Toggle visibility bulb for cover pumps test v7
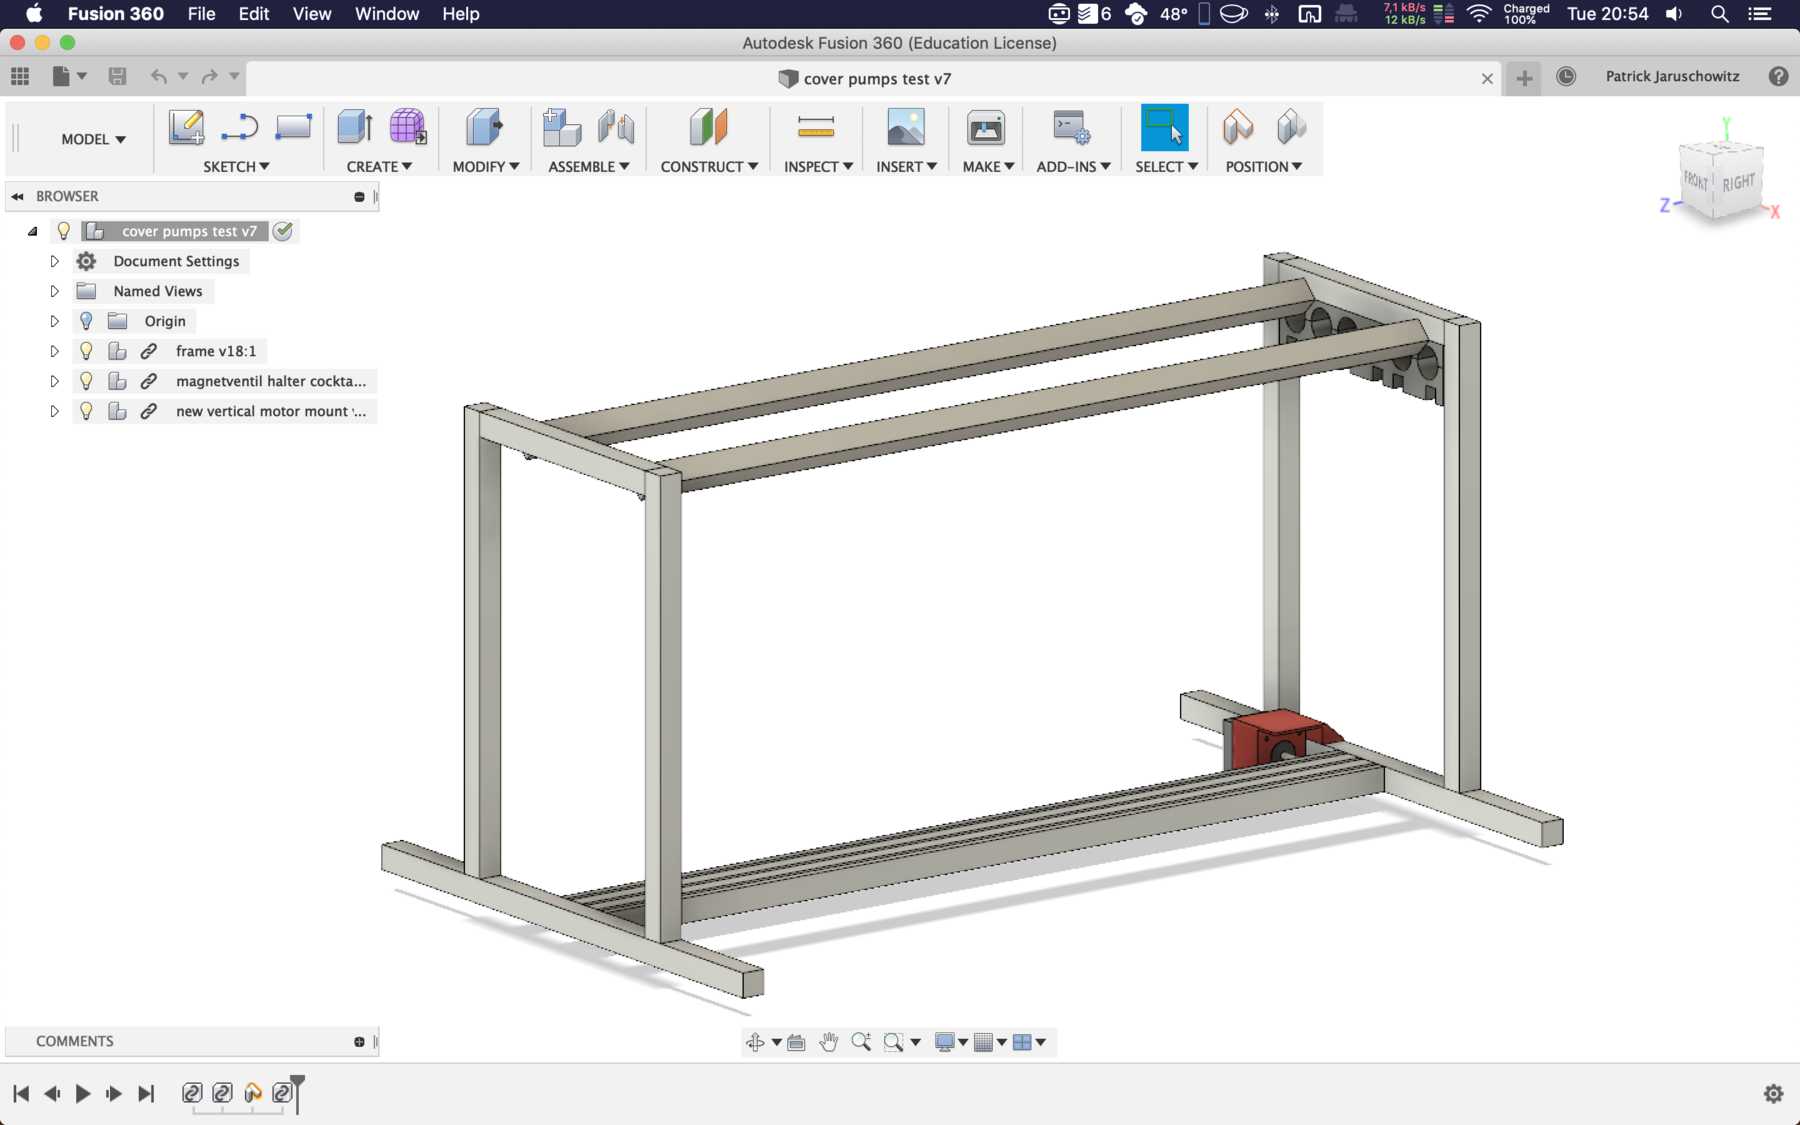 click(x=64, y=231)
